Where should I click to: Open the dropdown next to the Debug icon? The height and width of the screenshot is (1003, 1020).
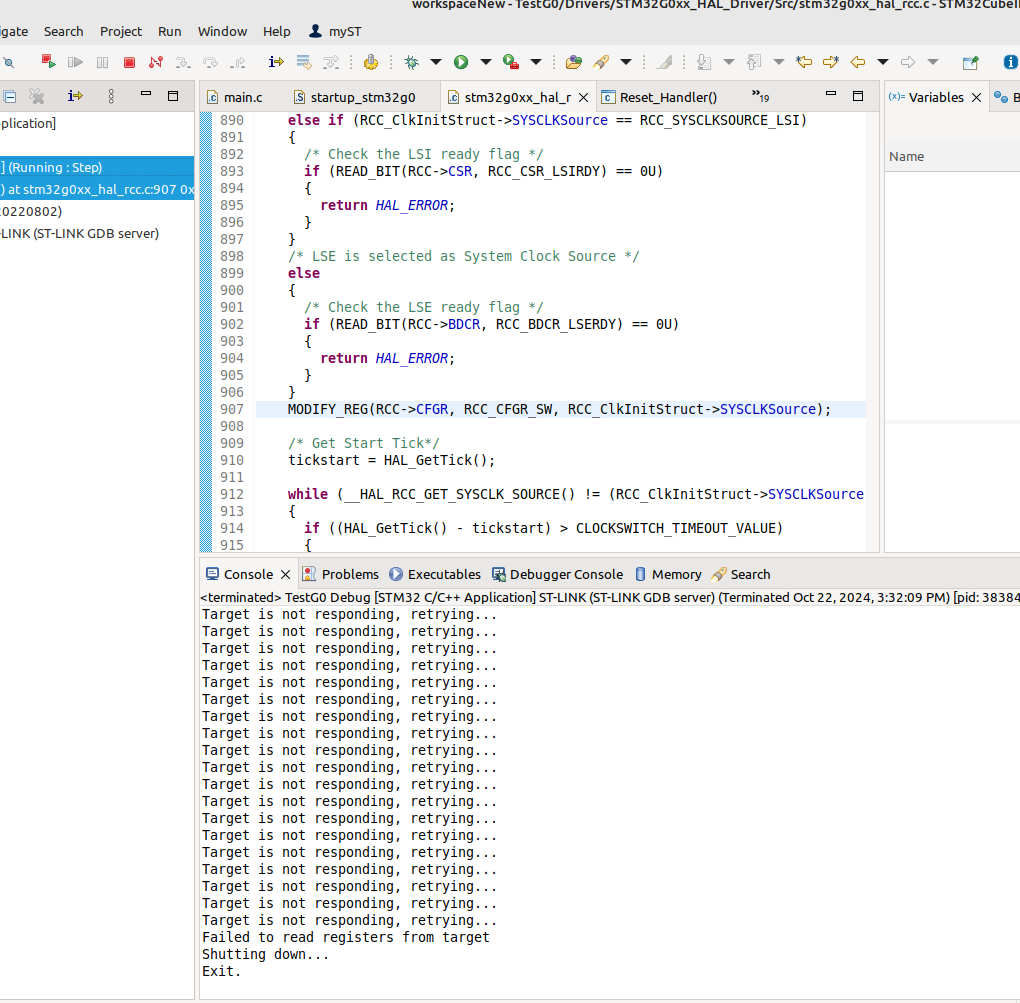pyautogui.click(x=434, y=62)
